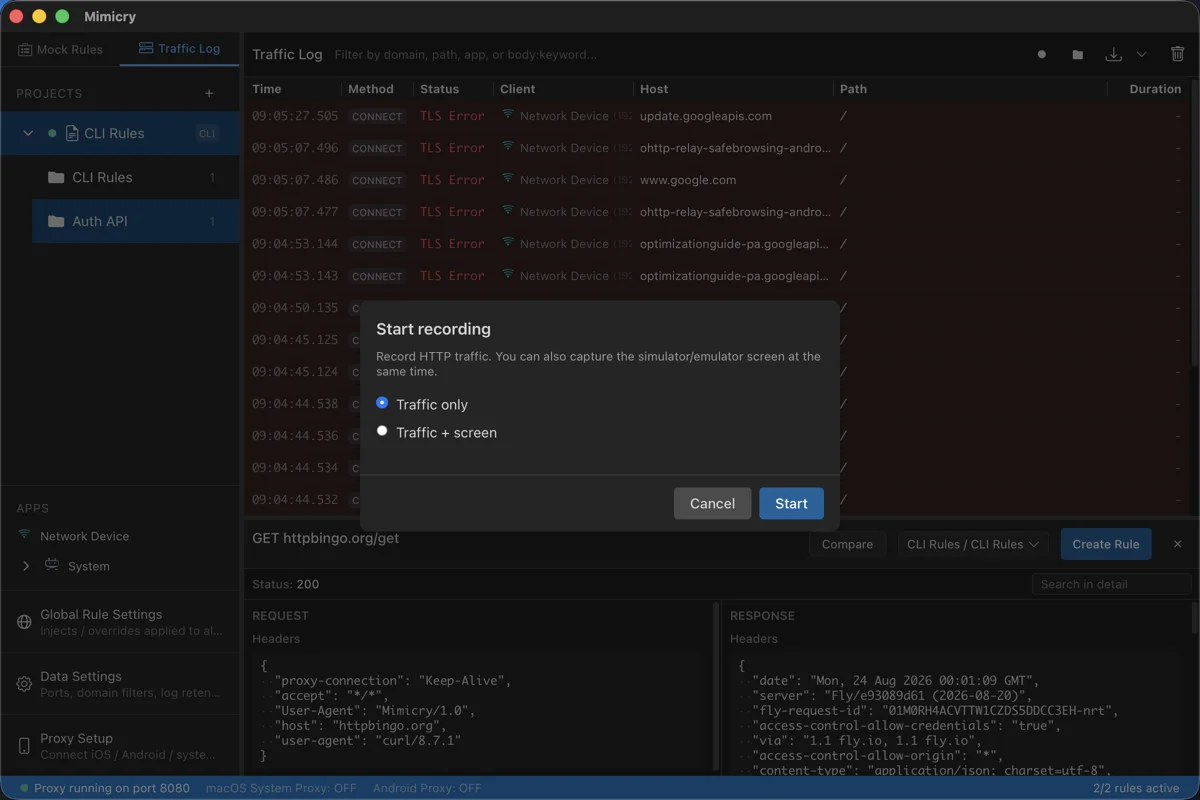Add a new project with plus icon
Image resolution: width=1200 pixels, height=800 pixels.
209,93
